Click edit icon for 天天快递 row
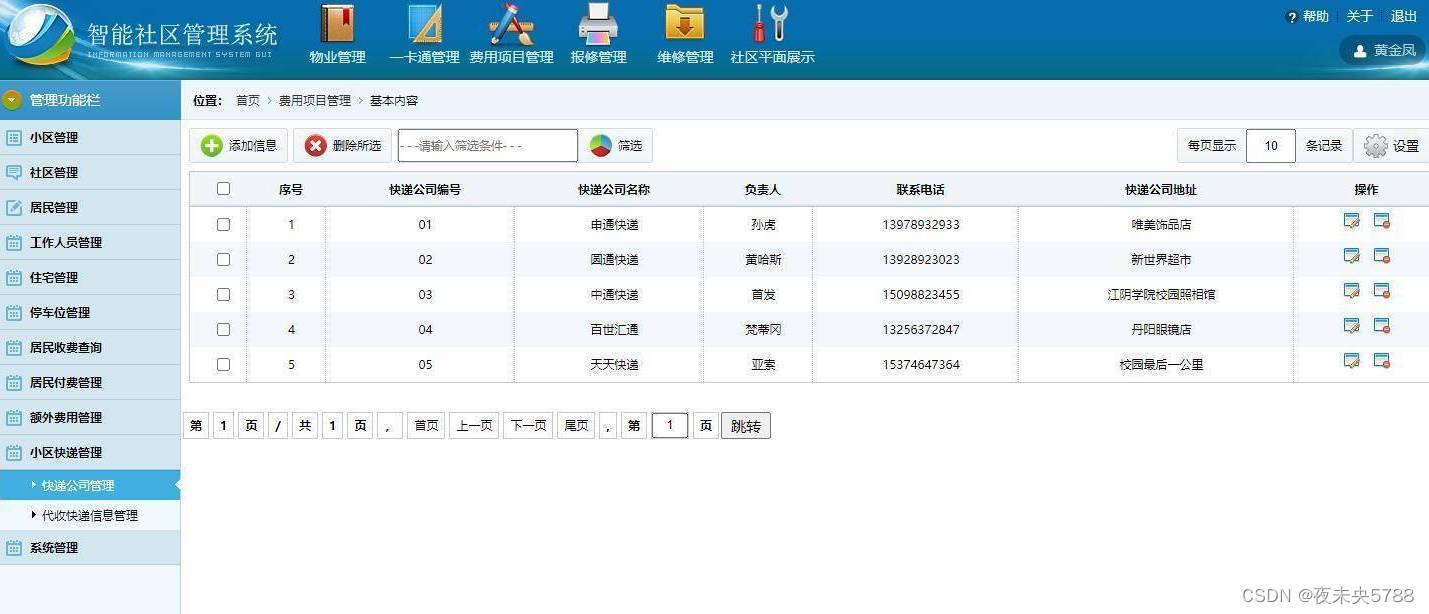 click(1351, 361)
